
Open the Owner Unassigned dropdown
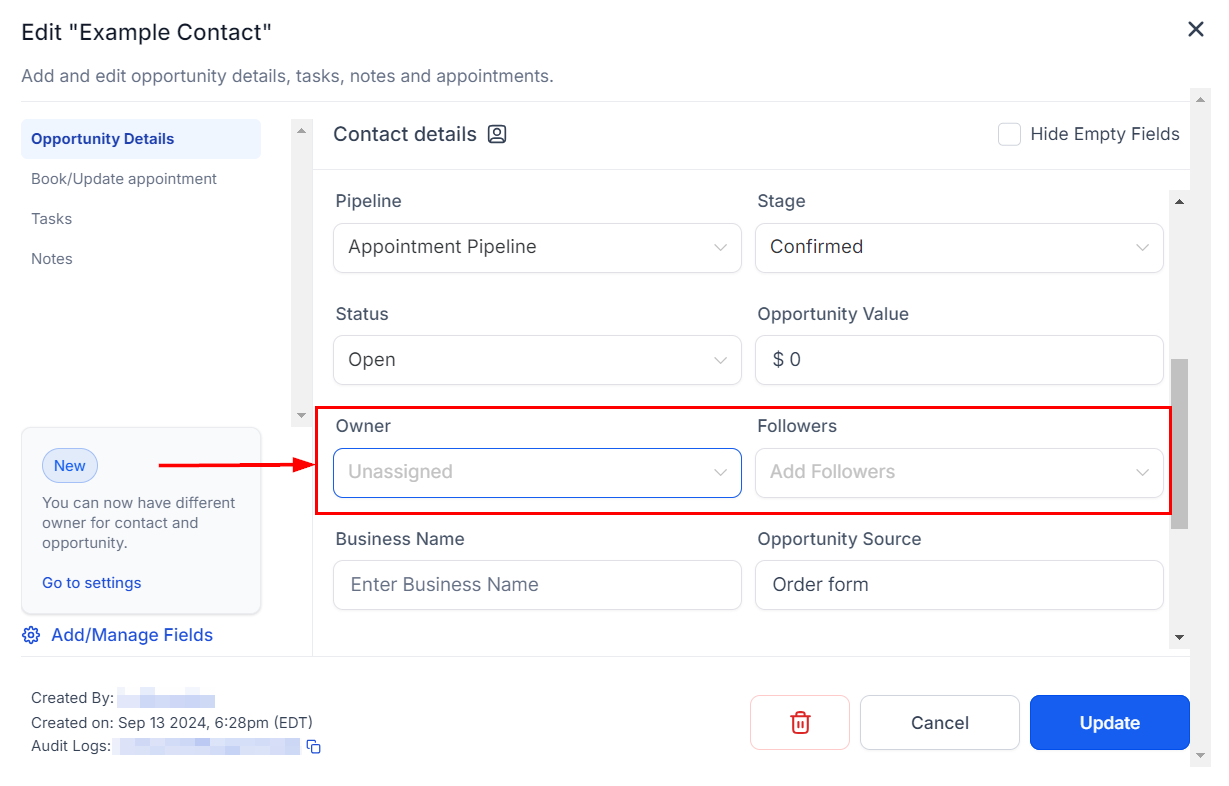click(x=537, y=472)
